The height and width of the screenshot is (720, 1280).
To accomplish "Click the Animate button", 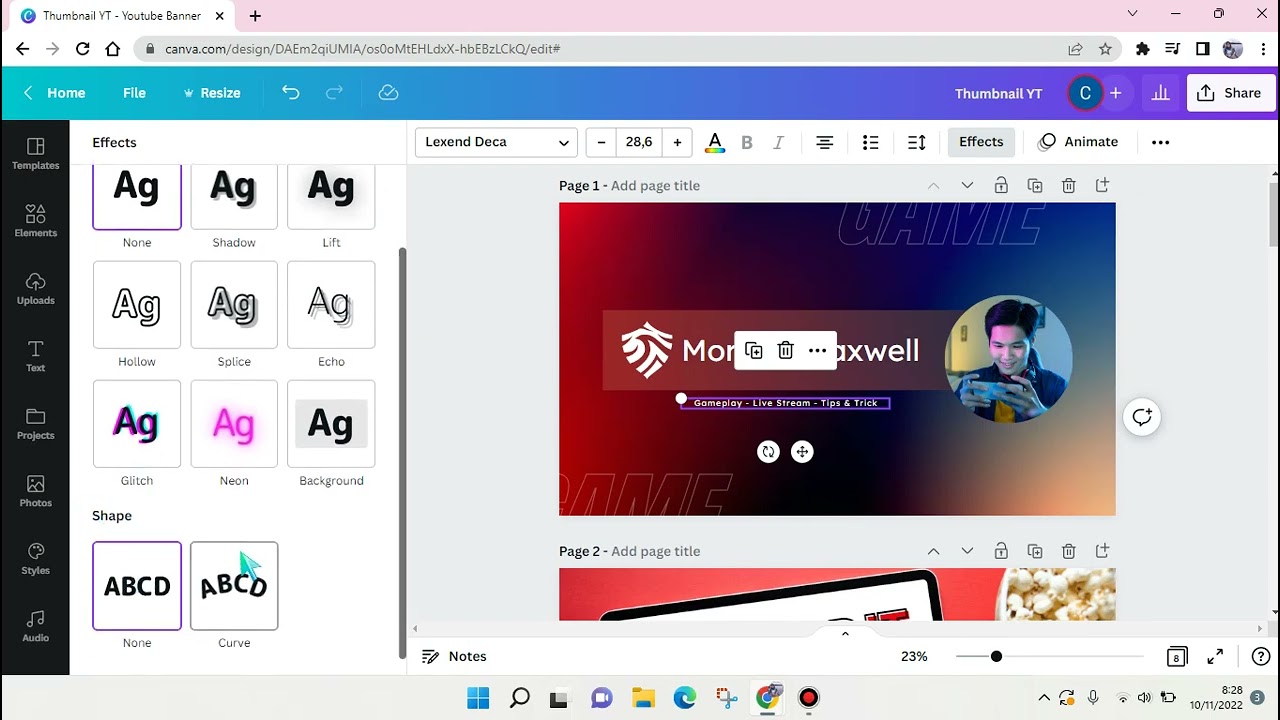I will pos(1078,142).
